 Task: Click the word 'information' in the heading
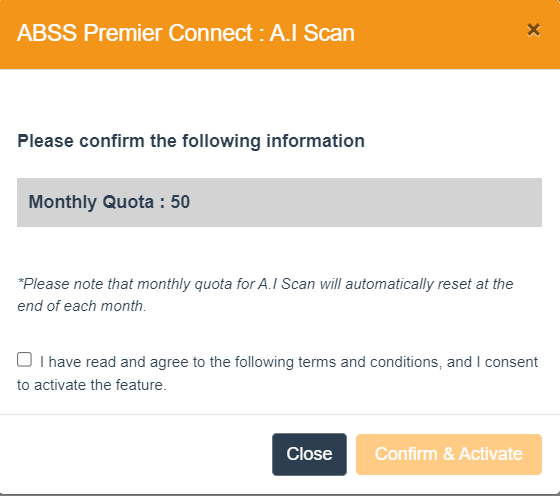316,140
